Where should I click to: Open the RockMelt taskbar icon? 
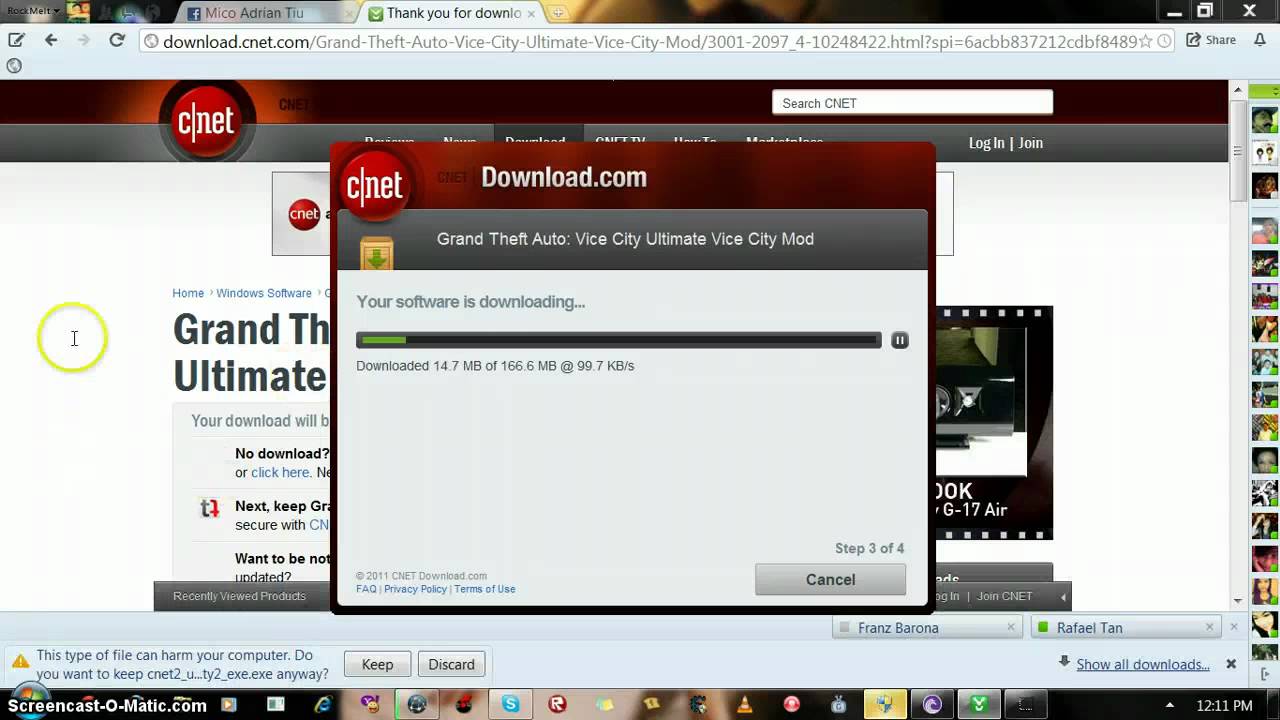pos(418,705)
